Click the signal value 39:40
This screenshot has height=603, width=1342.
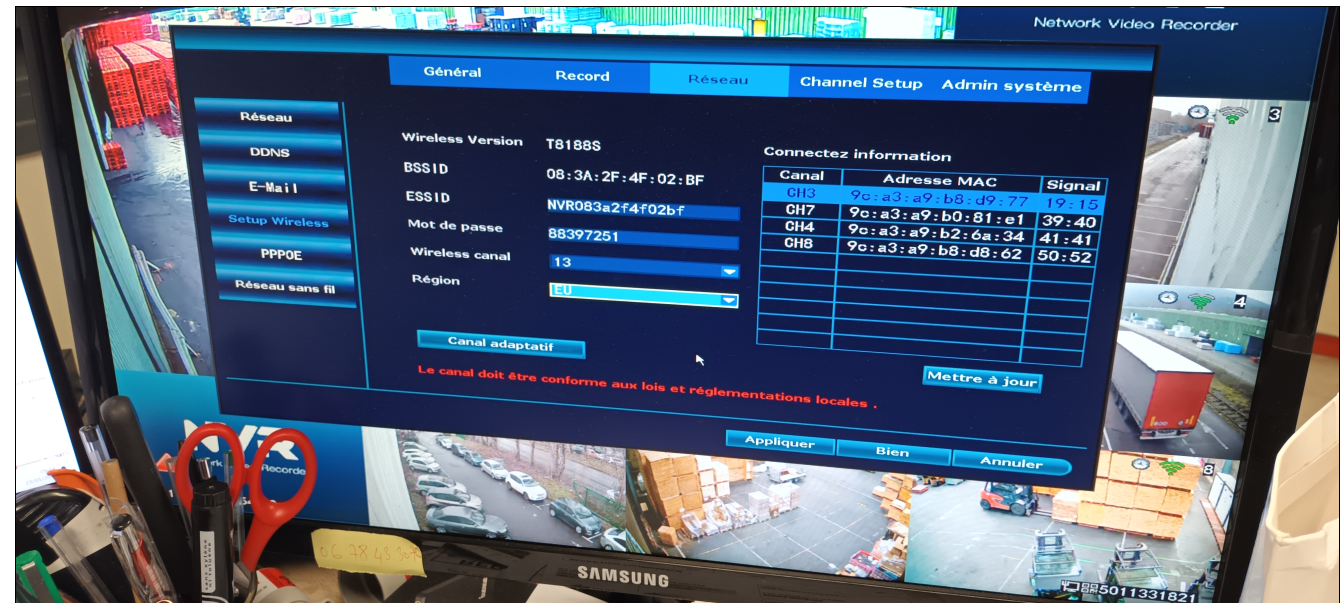tap(1069, 222)
